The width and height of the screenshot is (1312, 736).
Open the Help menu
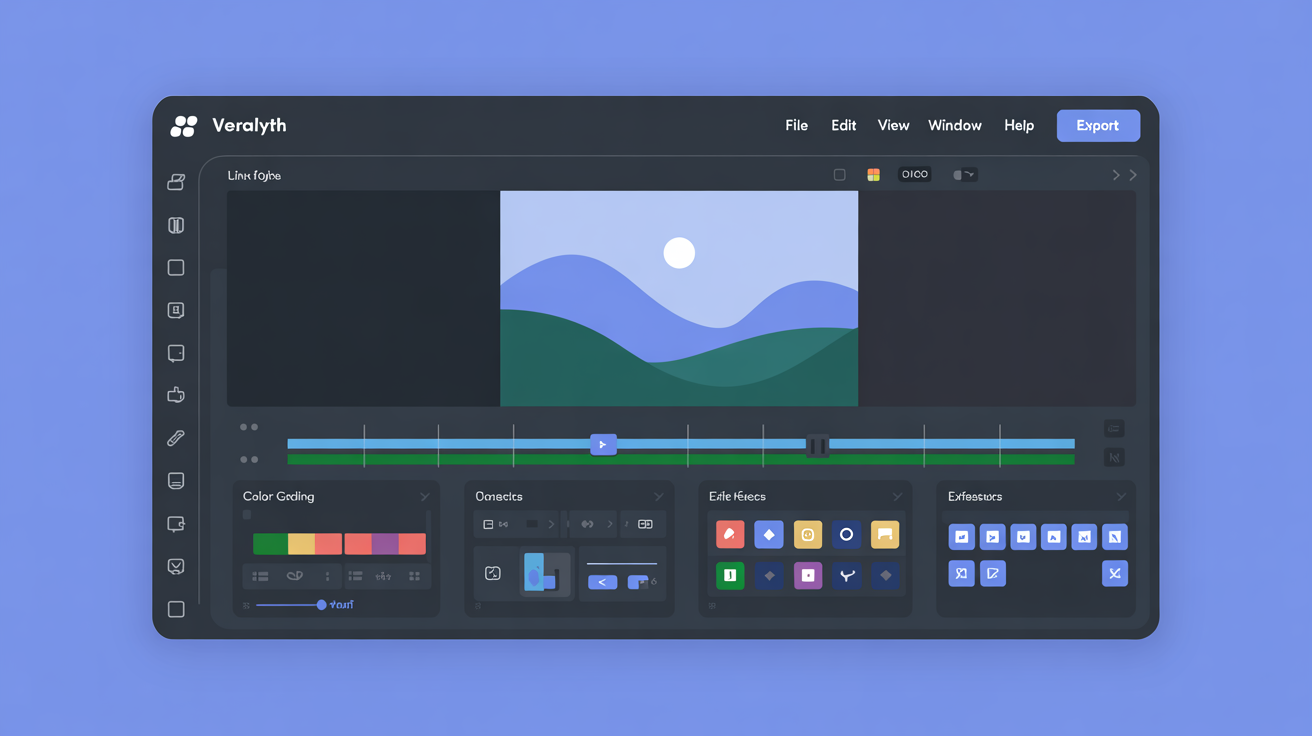pyautogui.click(x=1019, y=125)
